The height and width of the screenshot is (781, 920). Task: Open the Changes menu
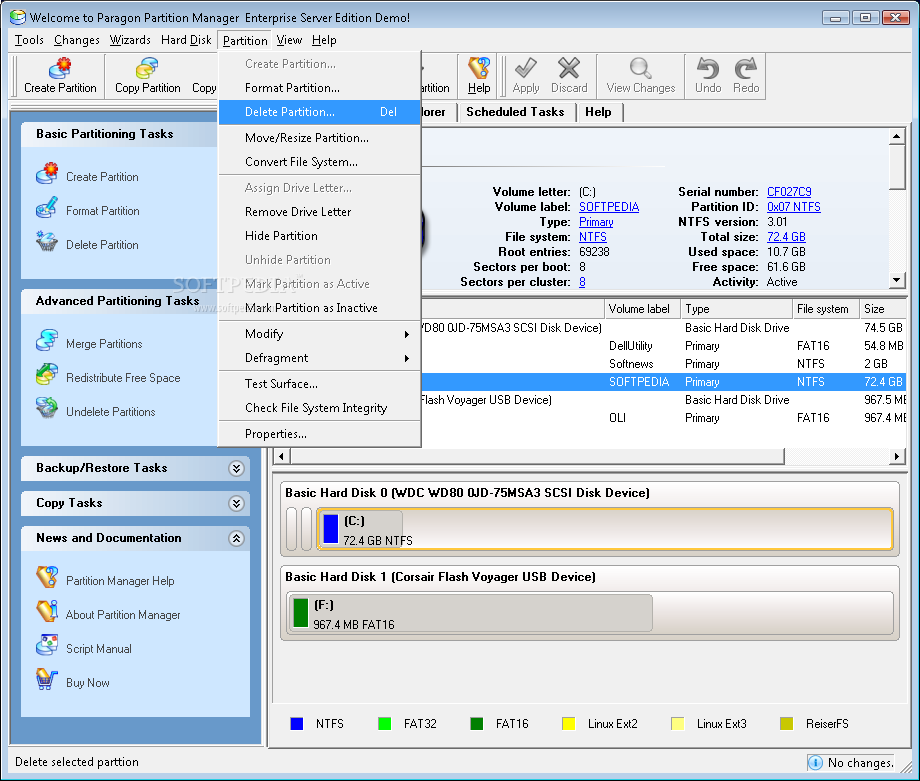76,40
